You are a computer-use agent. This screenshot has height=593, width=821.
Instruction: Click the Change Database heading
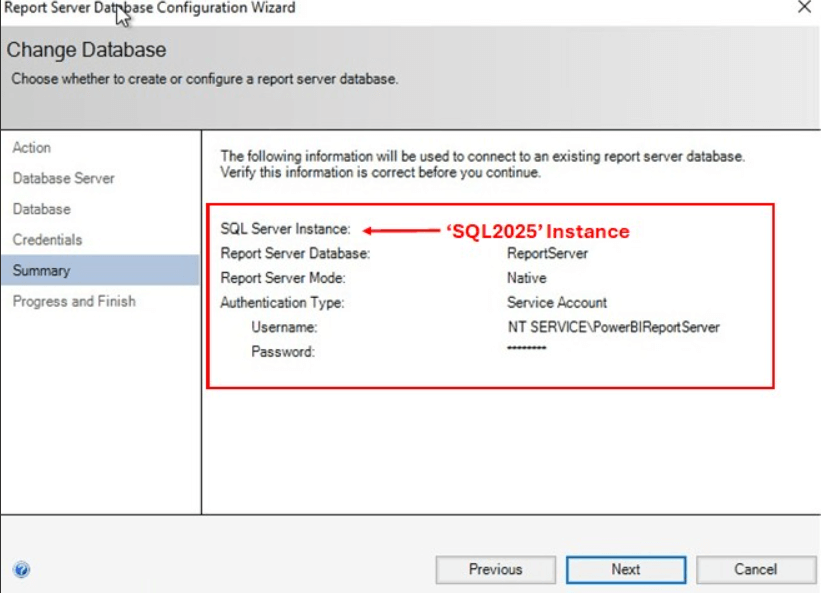point(87,50)
